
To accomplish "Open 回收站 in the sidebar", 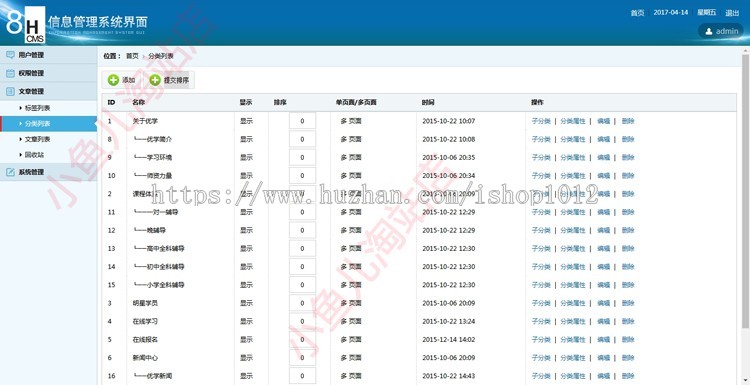I will (34, 155).
